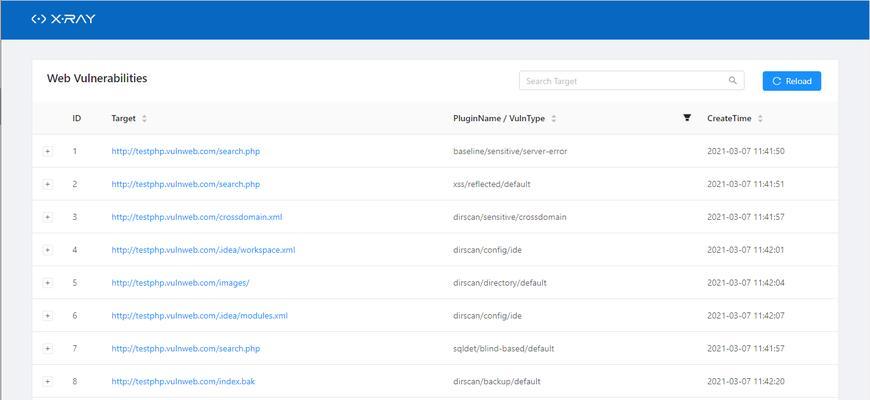This screenshot has height=400, width=870.
Task: Open the images/ directory link
Action: pyautogui.click(x=180, y=282)
